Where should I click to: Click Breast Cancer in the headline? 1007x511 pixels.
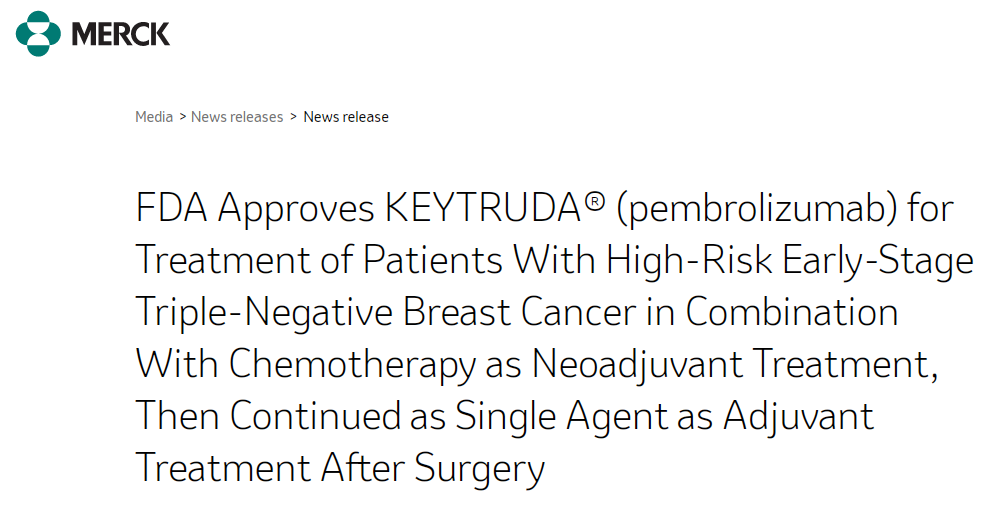point(520,313)
